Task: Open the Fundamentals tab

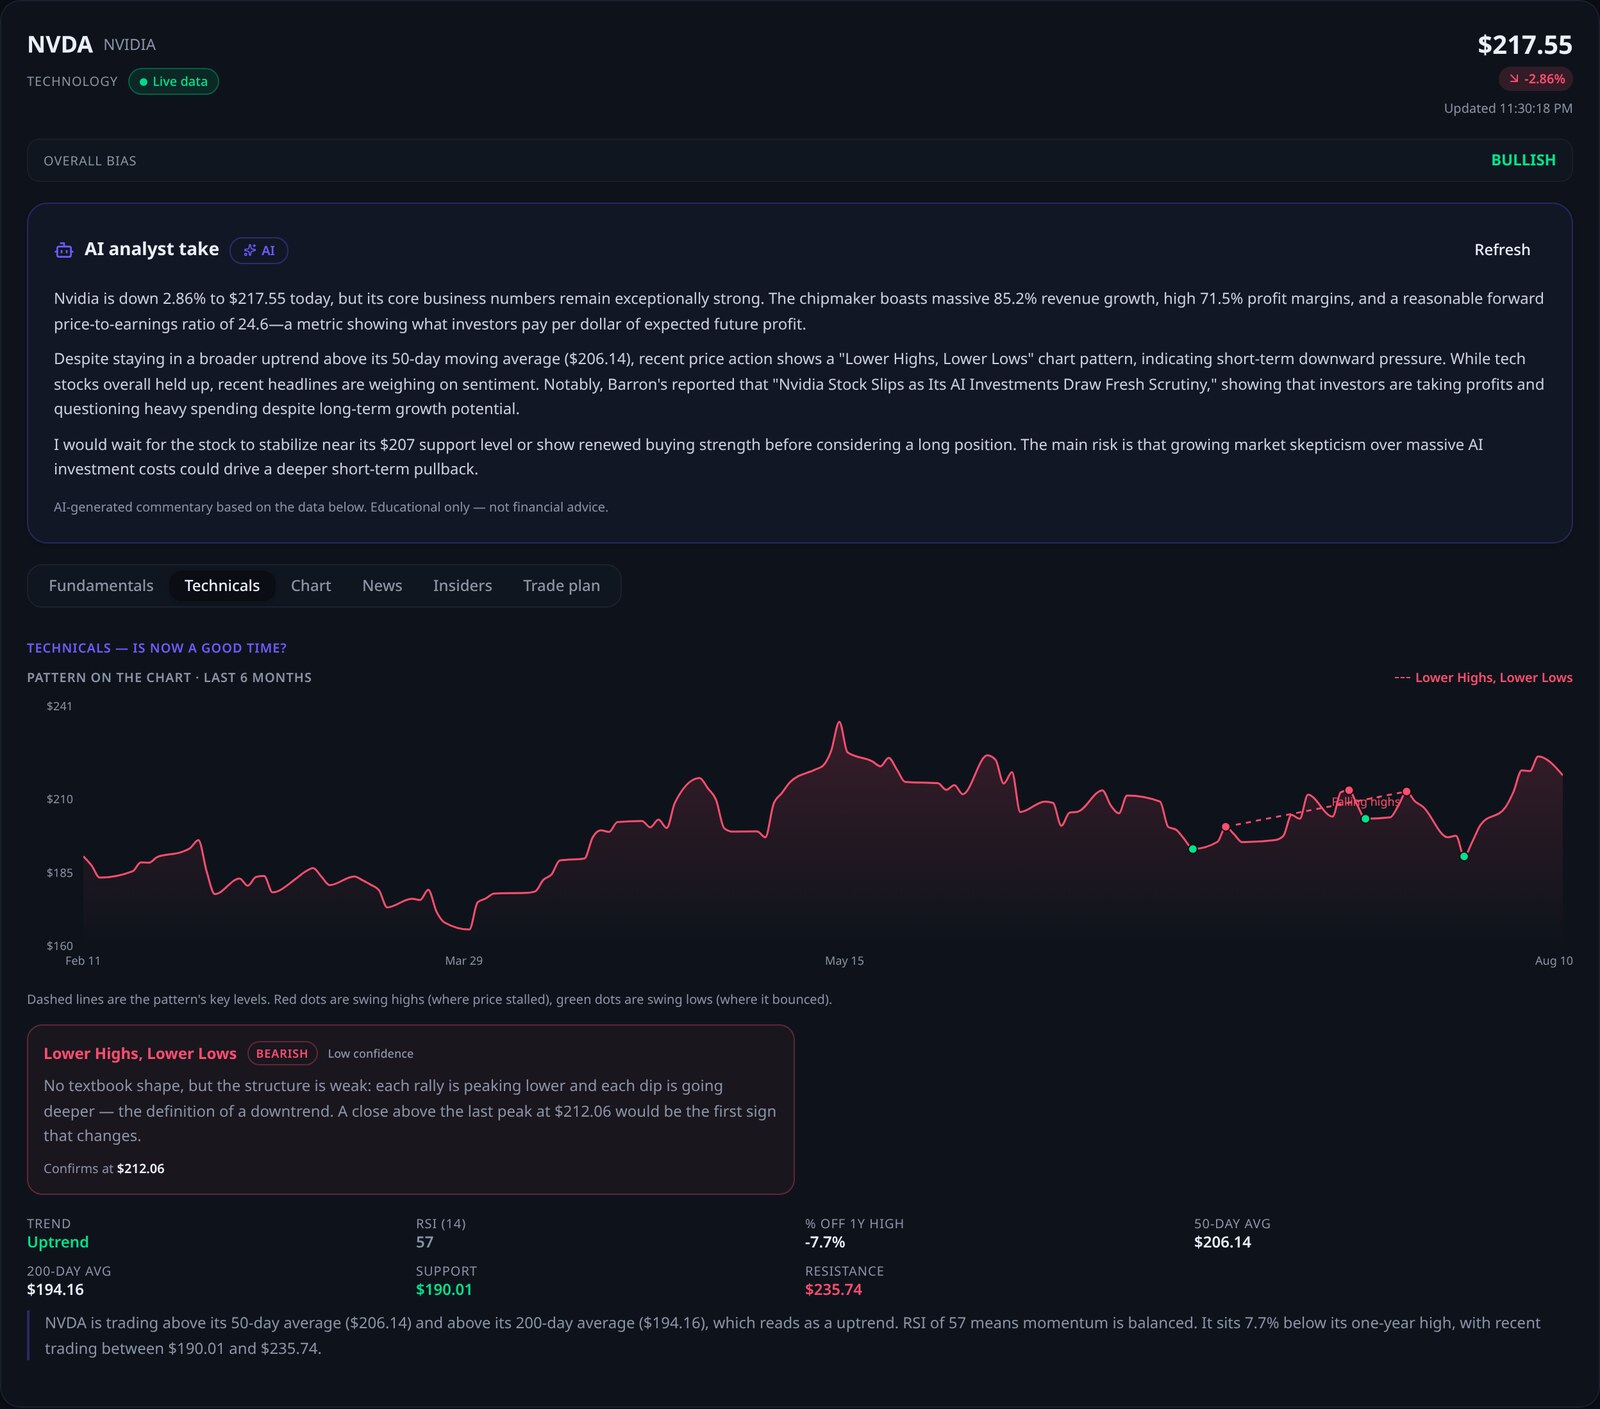Action: 101,586
